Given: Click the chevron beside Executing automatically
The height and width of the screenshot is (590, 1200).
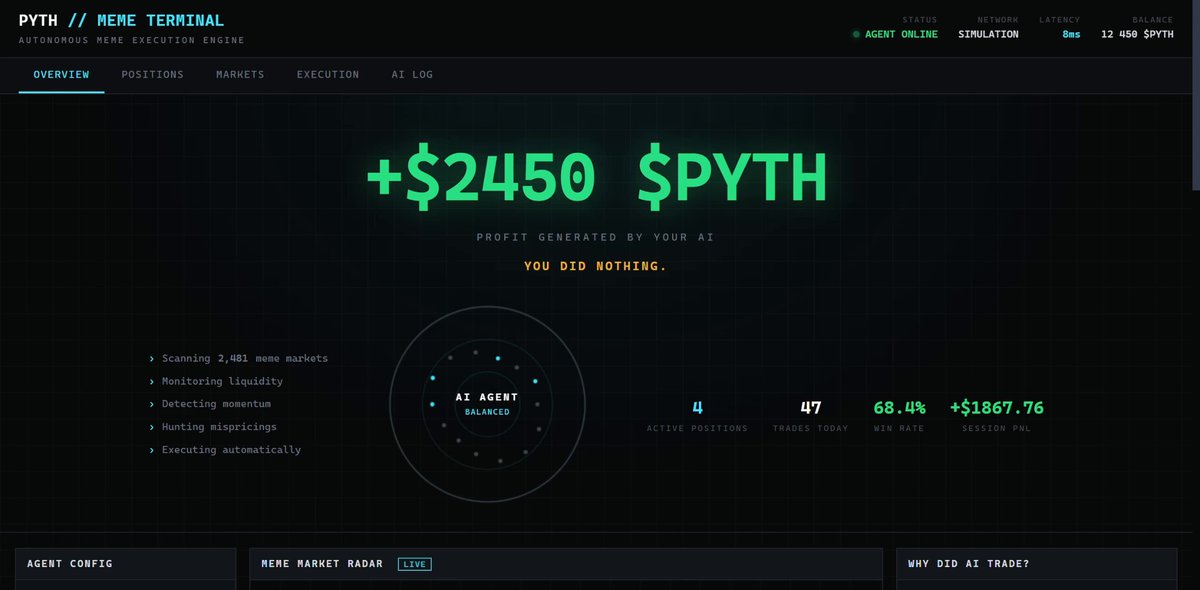Looking at the screenshot, I should click(x=152, y=450).
